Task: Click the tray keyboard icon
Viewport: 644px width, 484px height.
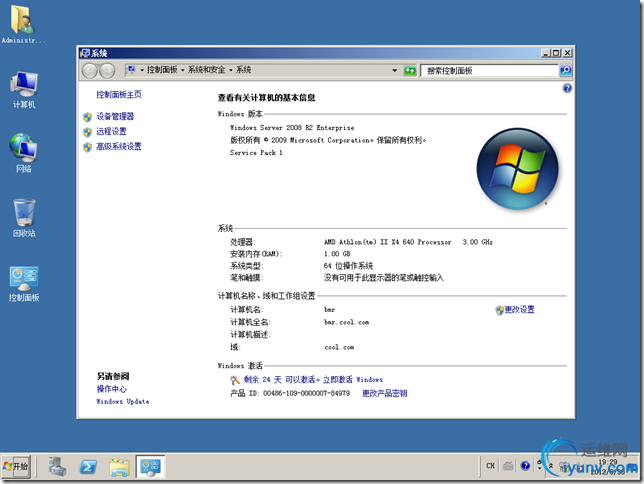Action: click(508, 466)
